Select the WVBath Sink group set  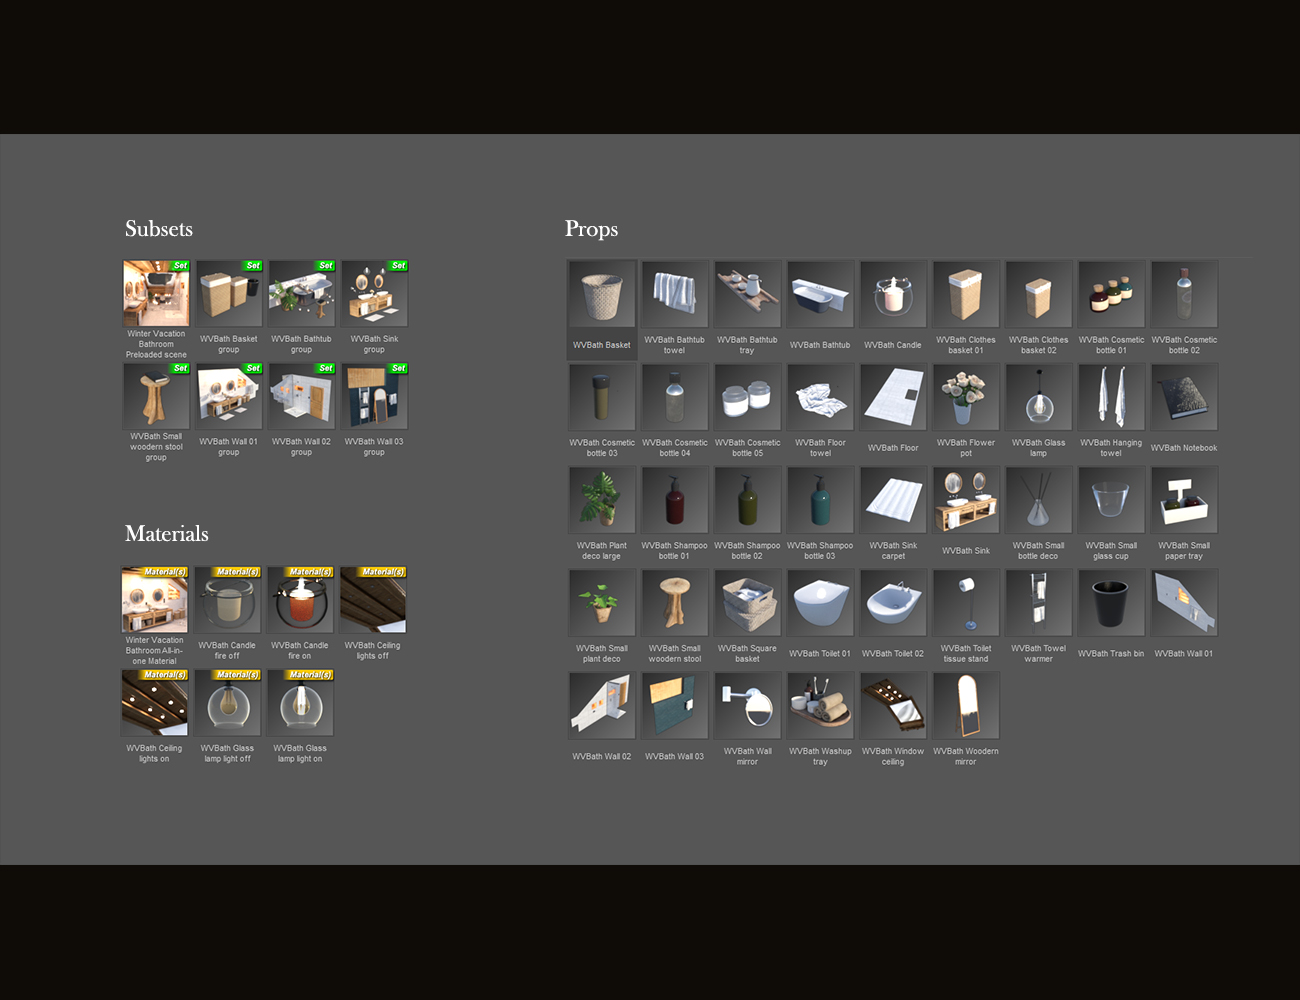coord(375,294)
